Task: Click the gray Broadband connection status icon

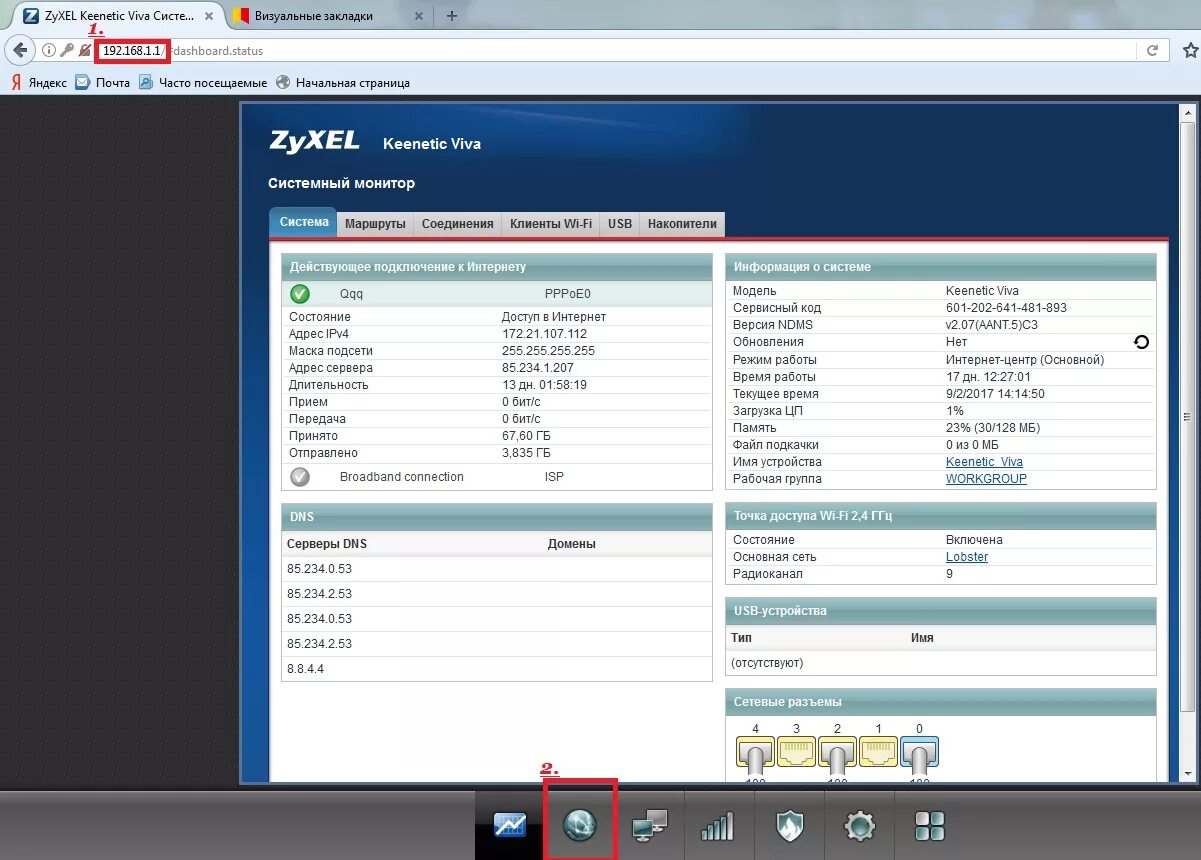Action: tap(300, 477)
